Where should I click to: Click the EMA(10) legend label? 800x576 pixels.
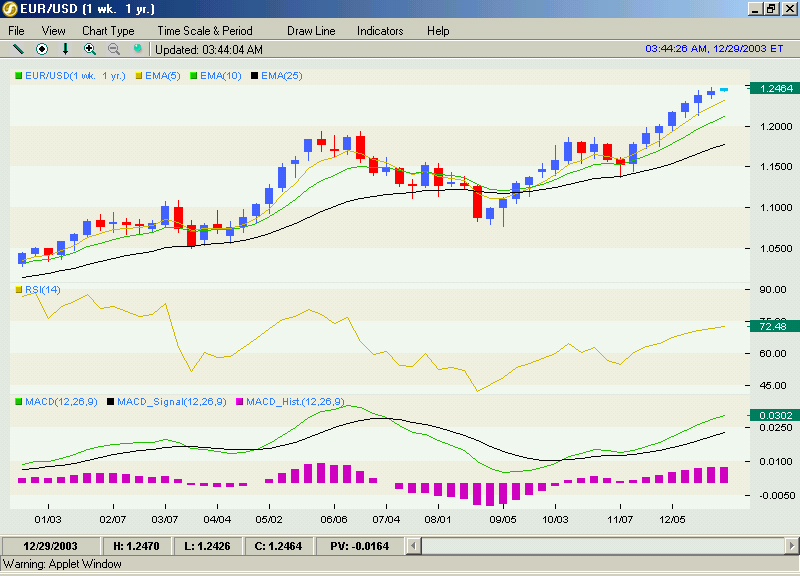coord(221,76)
